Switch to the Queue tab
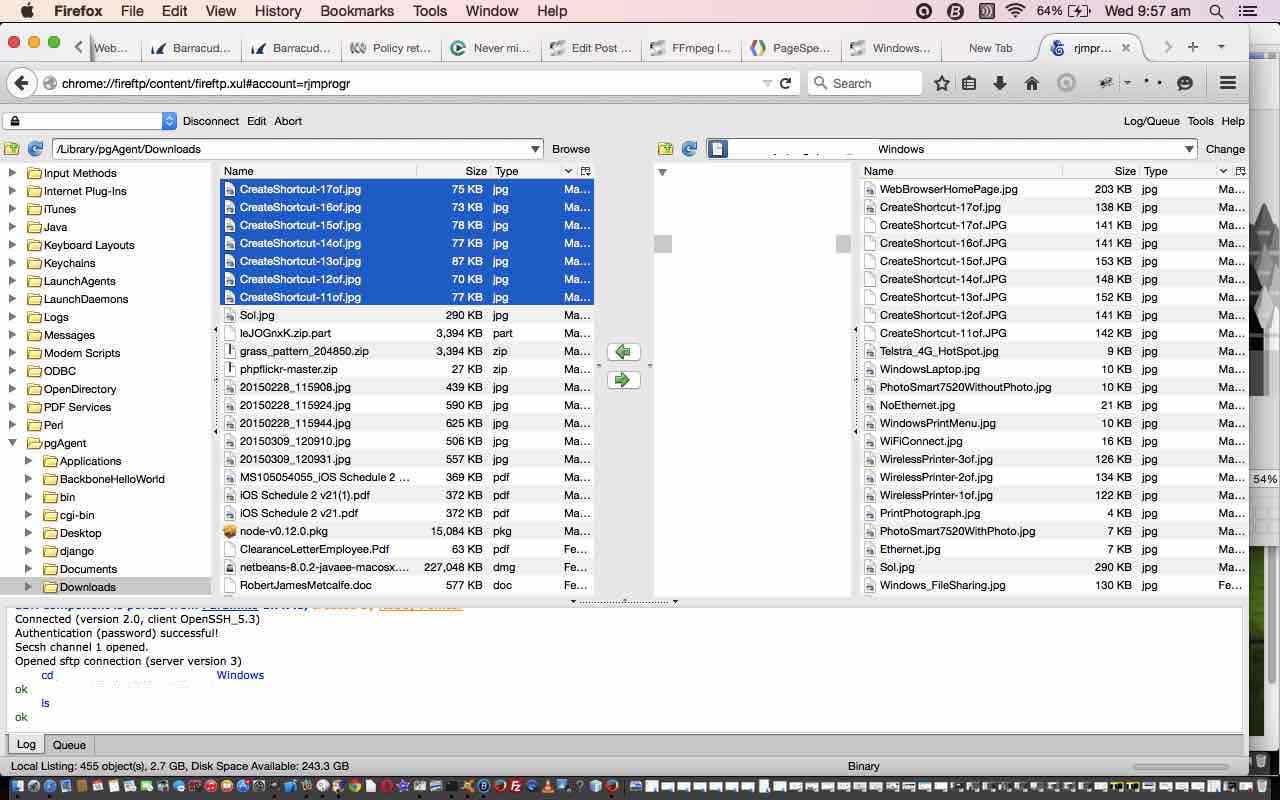This screenshot has height=800, width=1280. click(69, 745)
